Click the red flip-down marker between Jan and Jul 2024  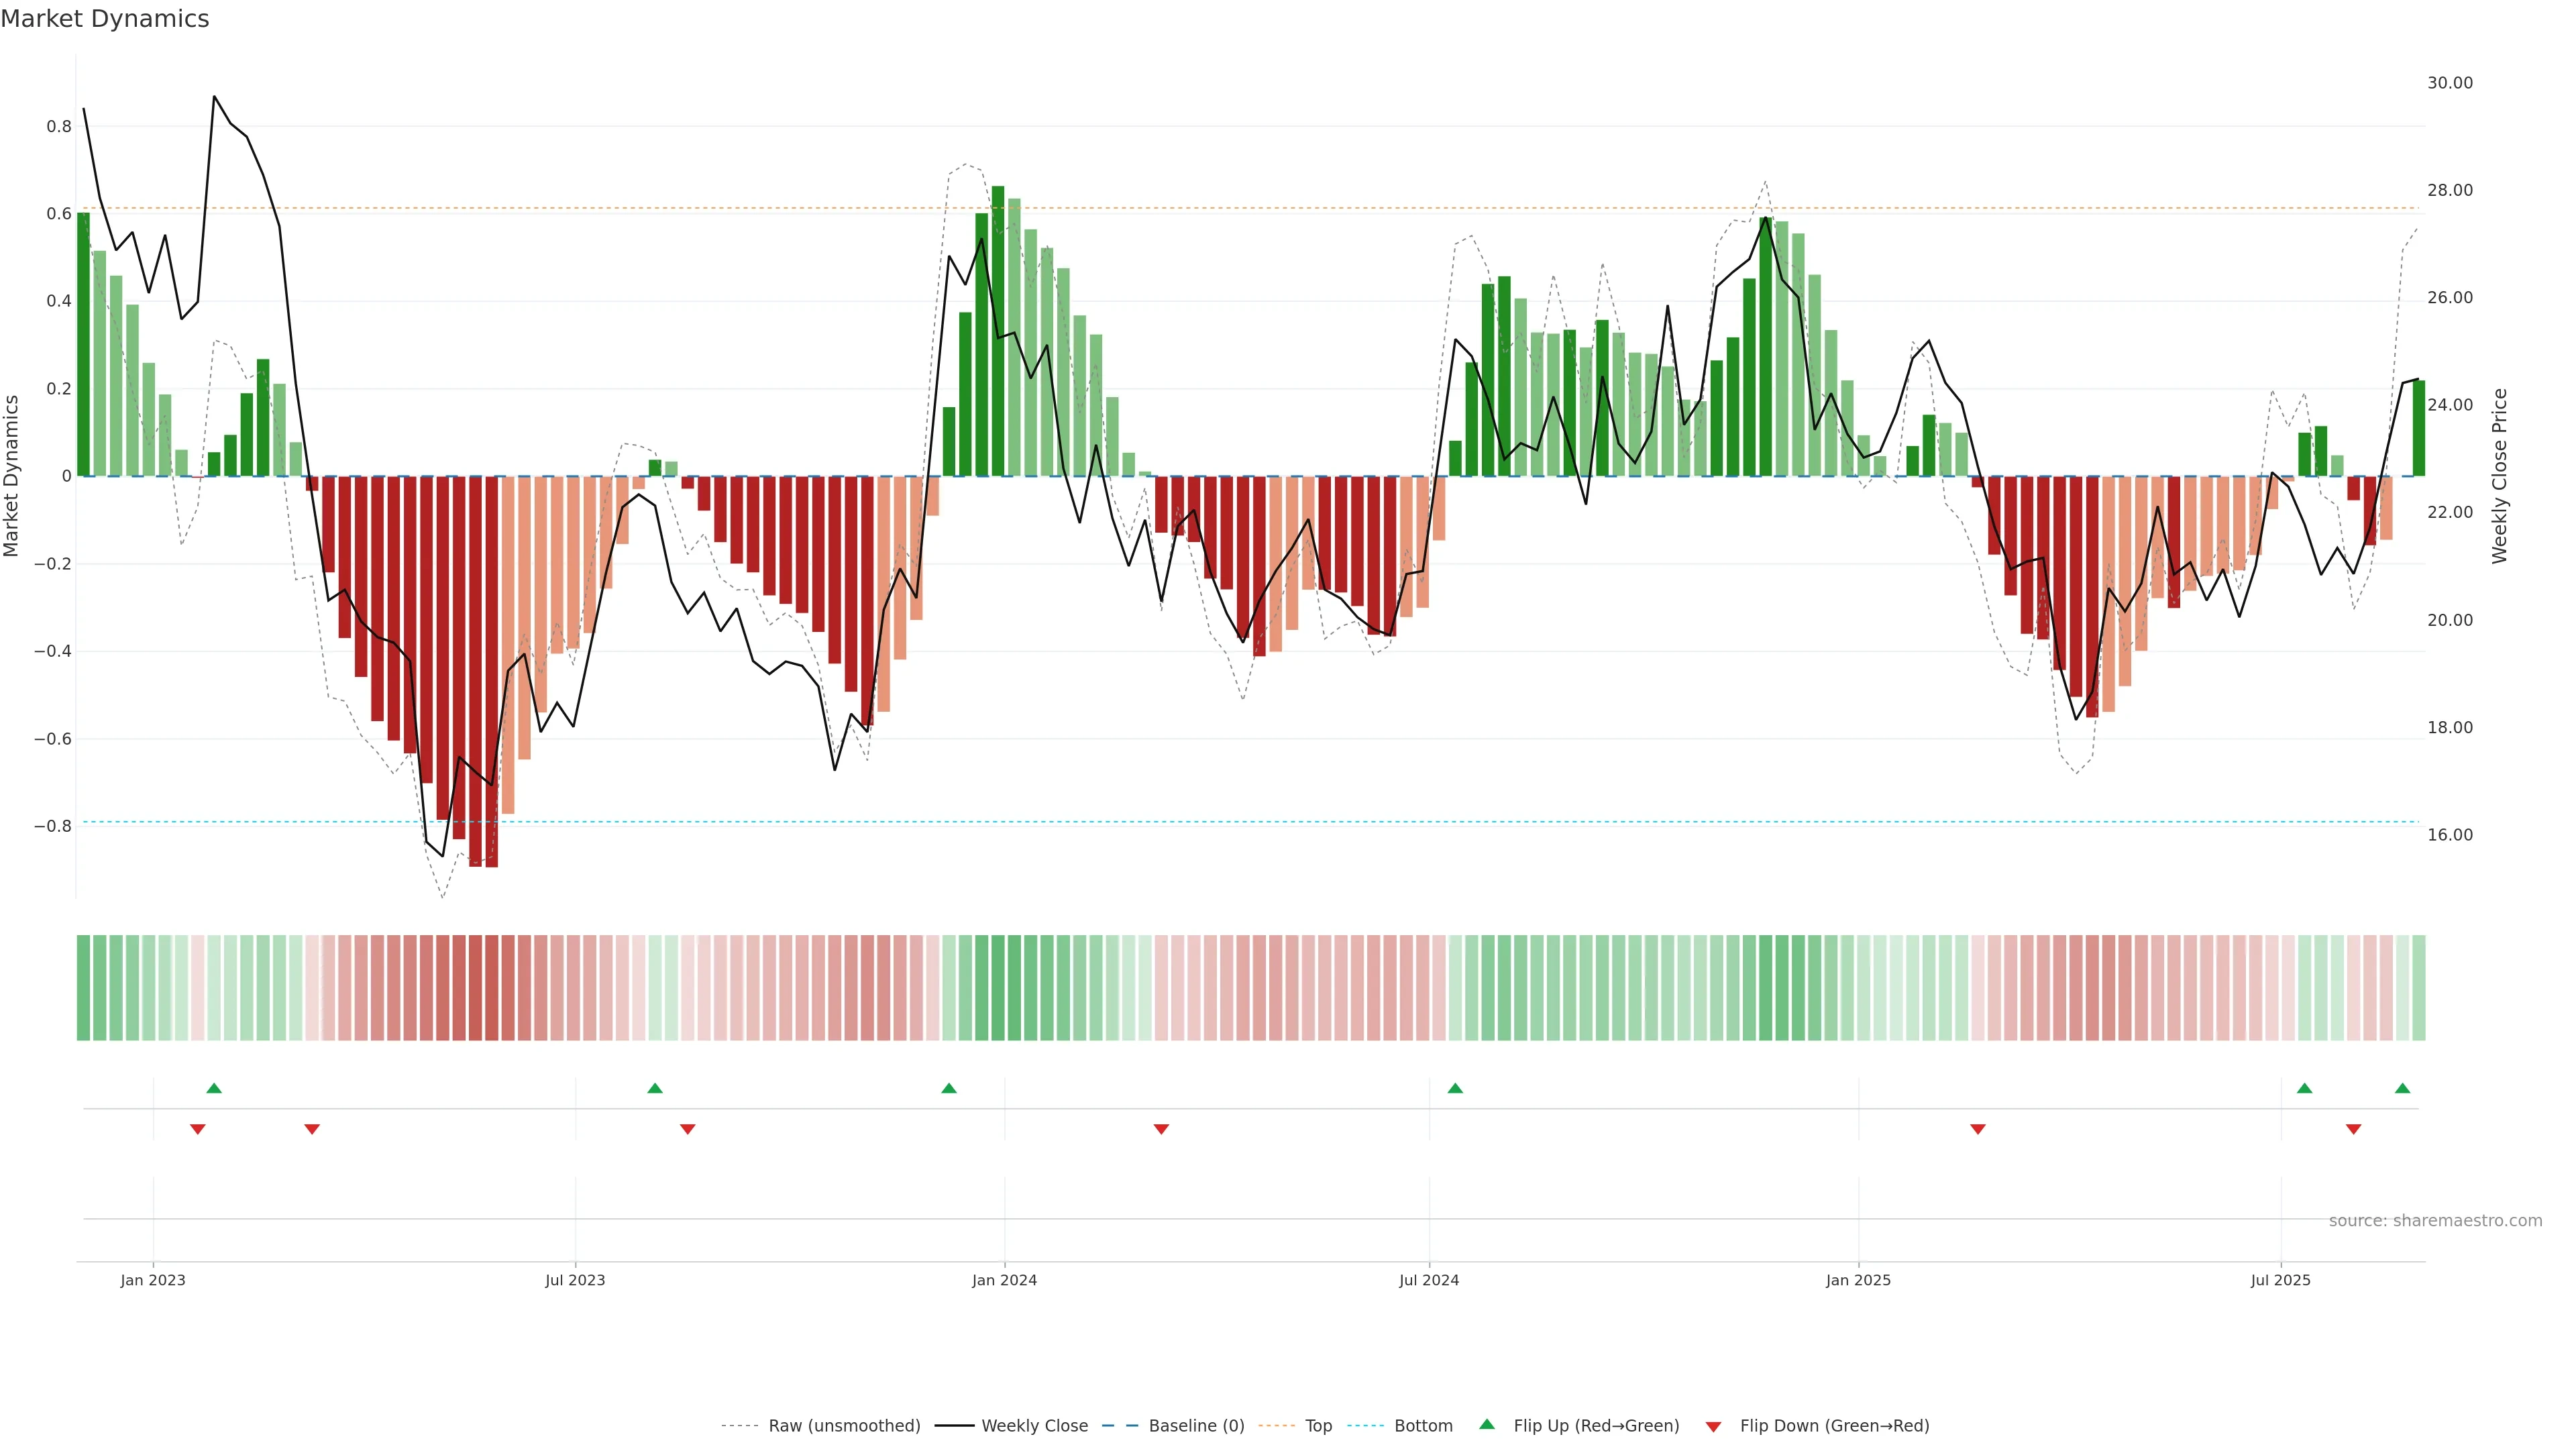tap(1161, 1129)
